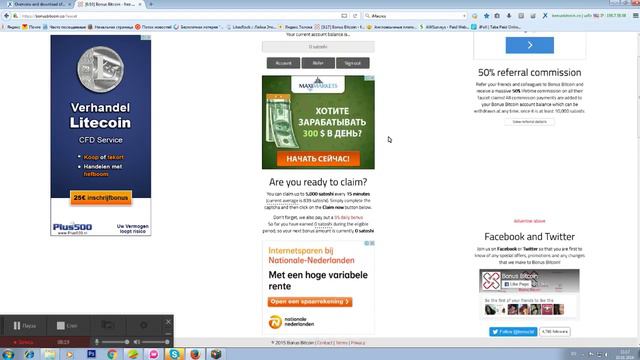Screen dimensions: 640x360
Task: Mute the recorder speaker icon
Action: coord(137,342)
